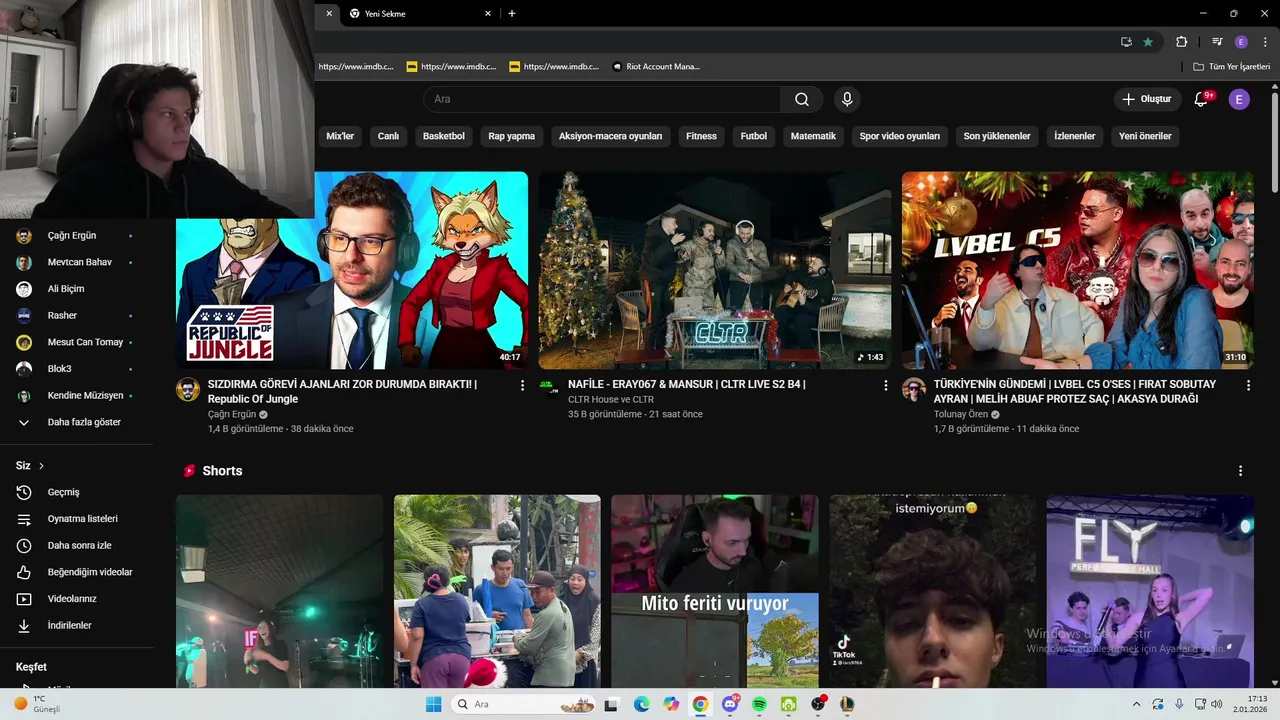Open Discord from the taskbar

730,704
